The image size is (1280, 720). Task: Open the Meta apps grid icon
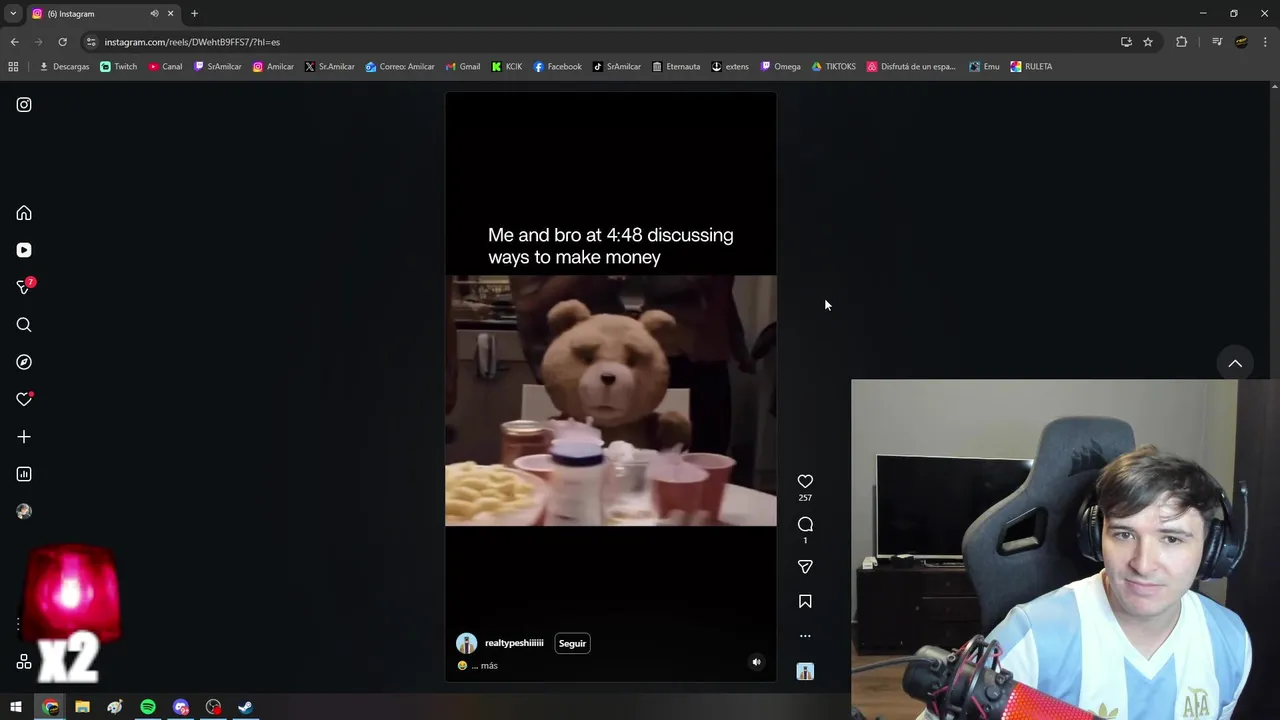tap(24, 662)
